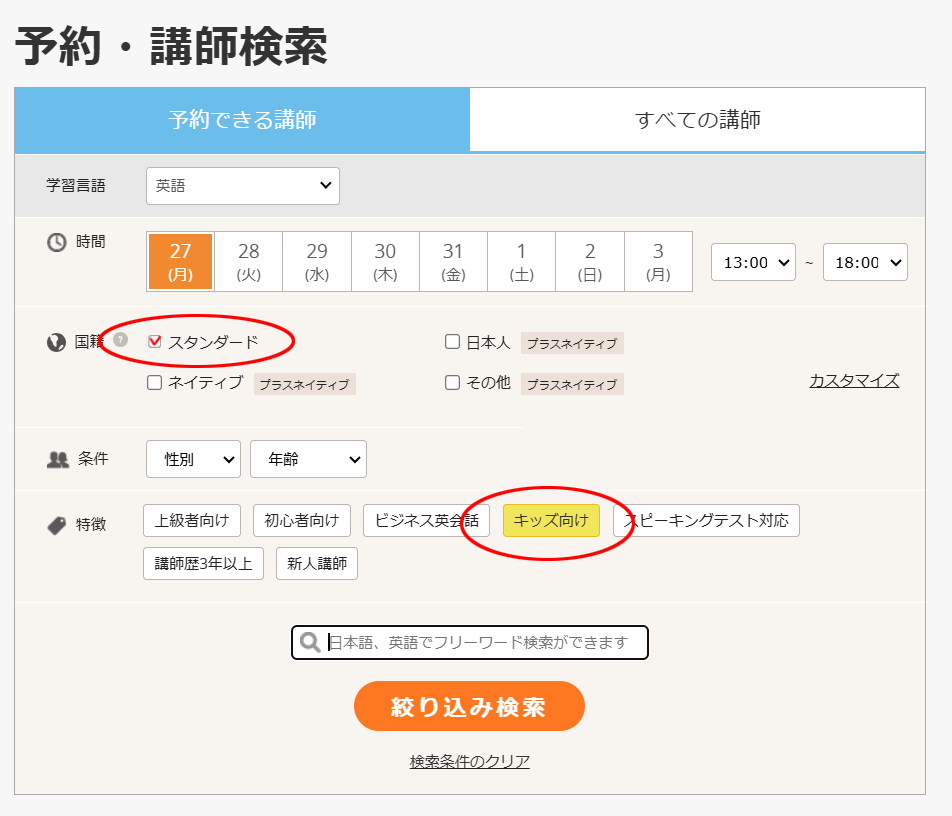Open the 学習言語 language dropdown

coord(243,186)
